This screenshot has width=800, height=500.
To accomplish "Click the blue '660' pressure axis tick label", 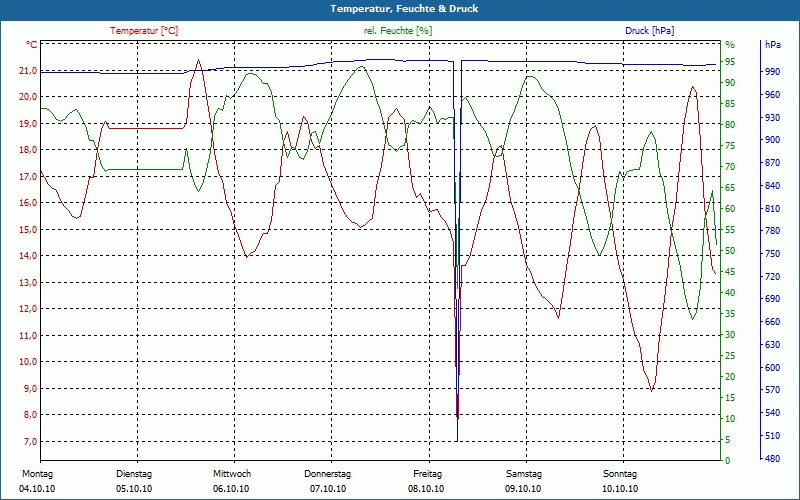I will point(773,321).
